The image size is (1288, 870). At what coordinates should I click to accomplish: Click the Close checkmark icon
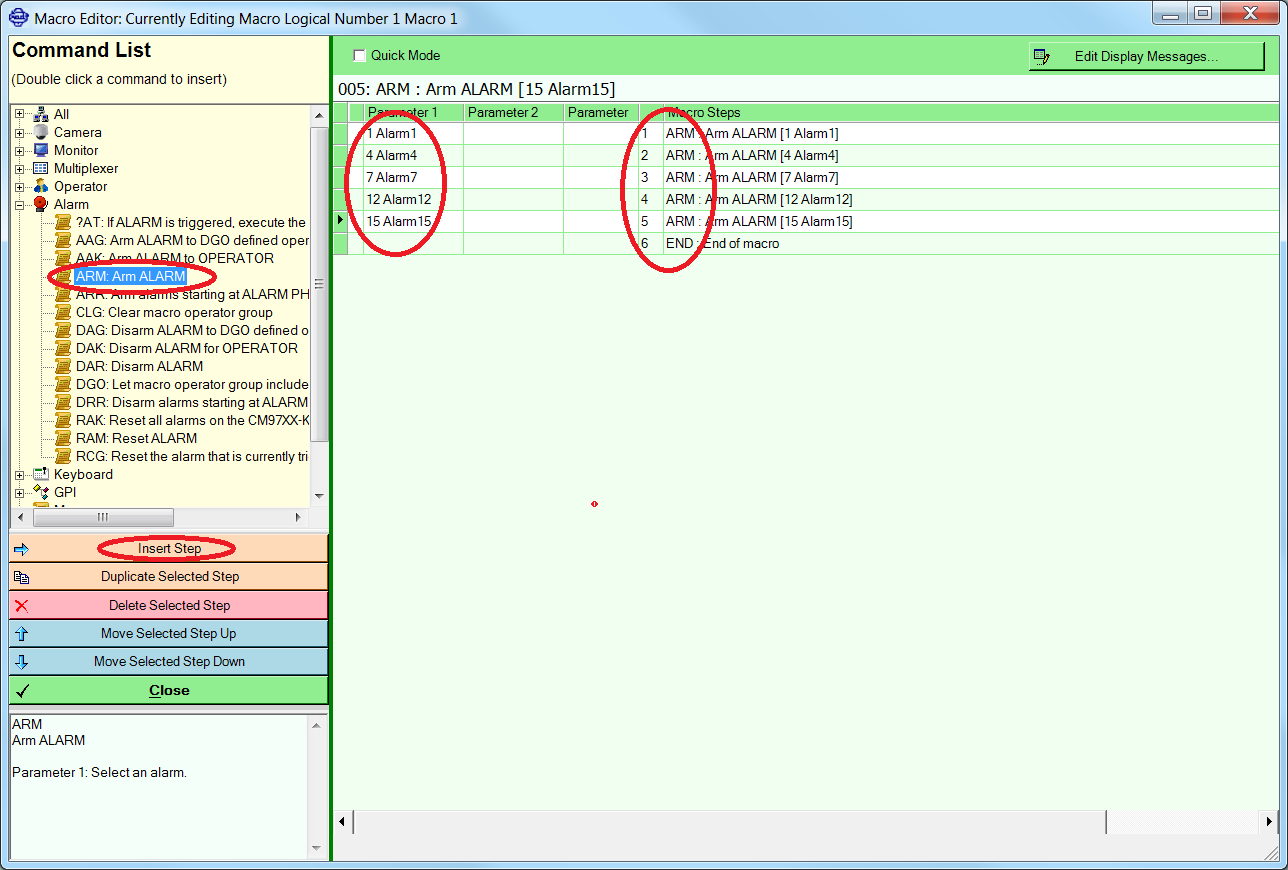coord(19,690)
